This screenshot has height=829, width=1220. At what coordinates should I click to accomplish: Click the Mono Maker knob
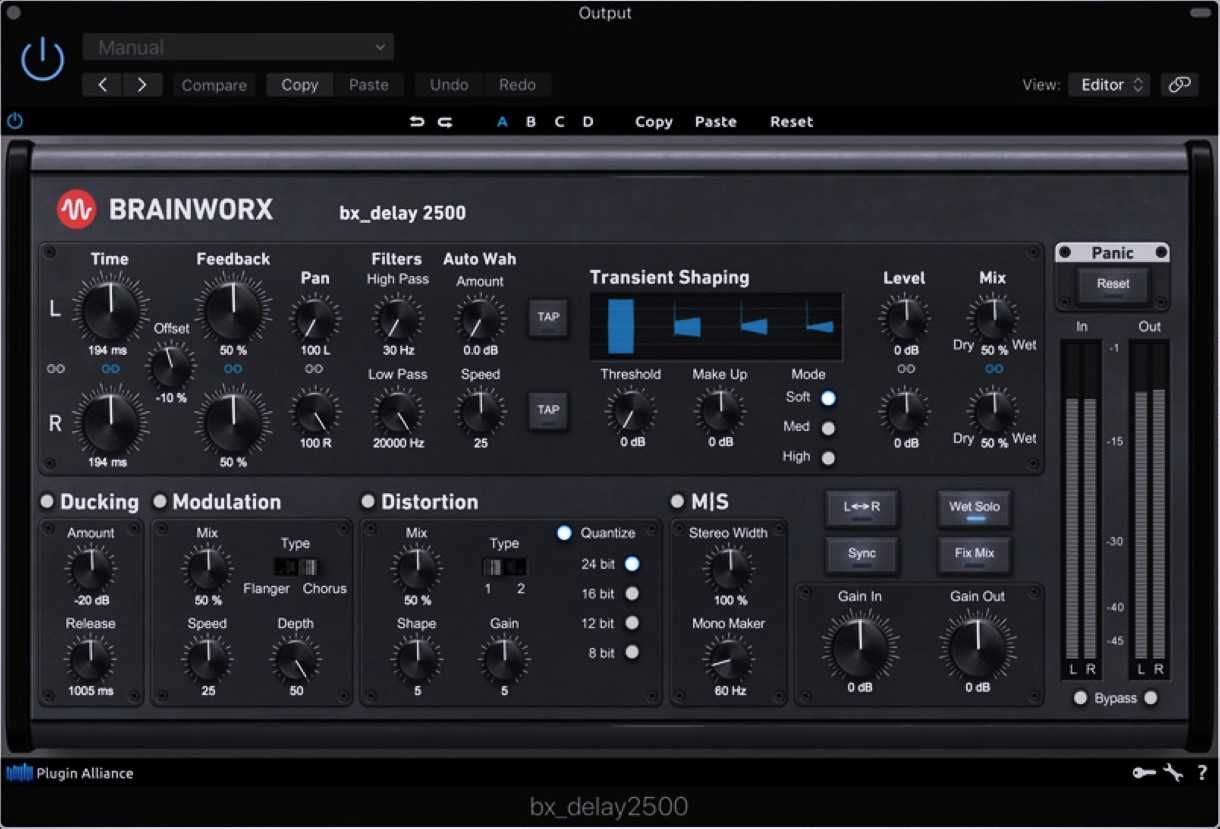(x=729, y=659)
